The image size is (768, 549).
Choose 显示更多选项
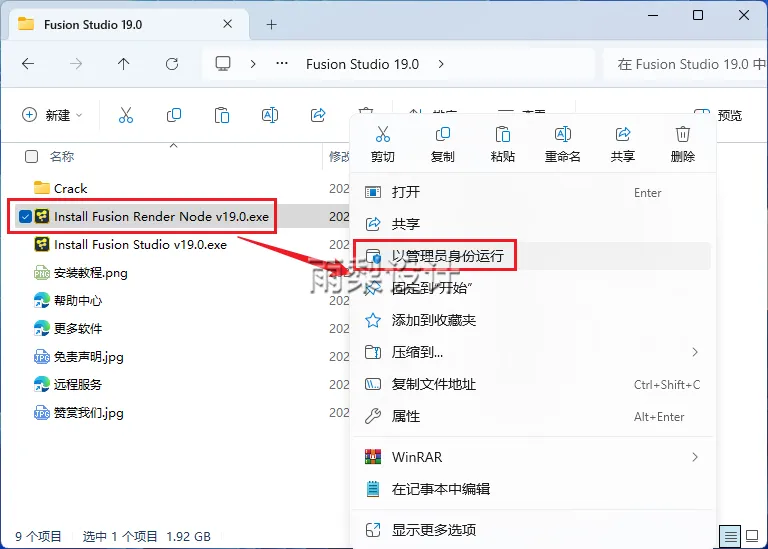532,530
